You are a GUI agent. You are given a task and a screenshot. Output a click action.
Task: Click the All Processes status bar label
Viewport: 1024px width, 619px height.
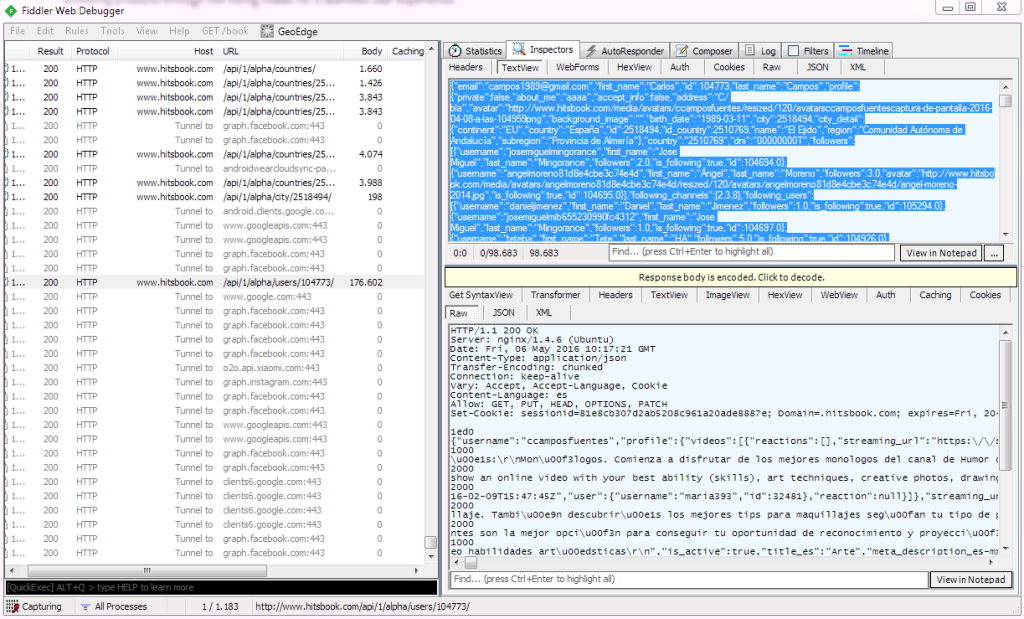coord(121,607)
